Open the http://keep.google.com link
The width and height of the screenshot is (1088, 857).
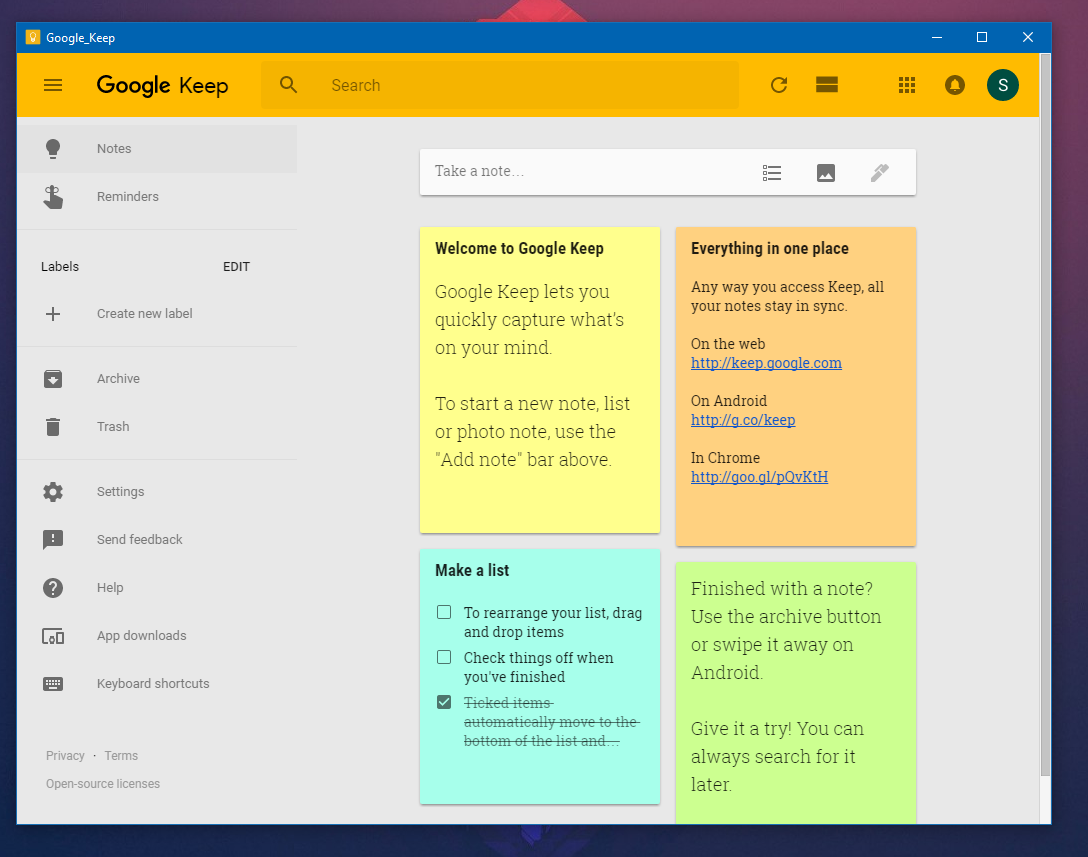766,363
